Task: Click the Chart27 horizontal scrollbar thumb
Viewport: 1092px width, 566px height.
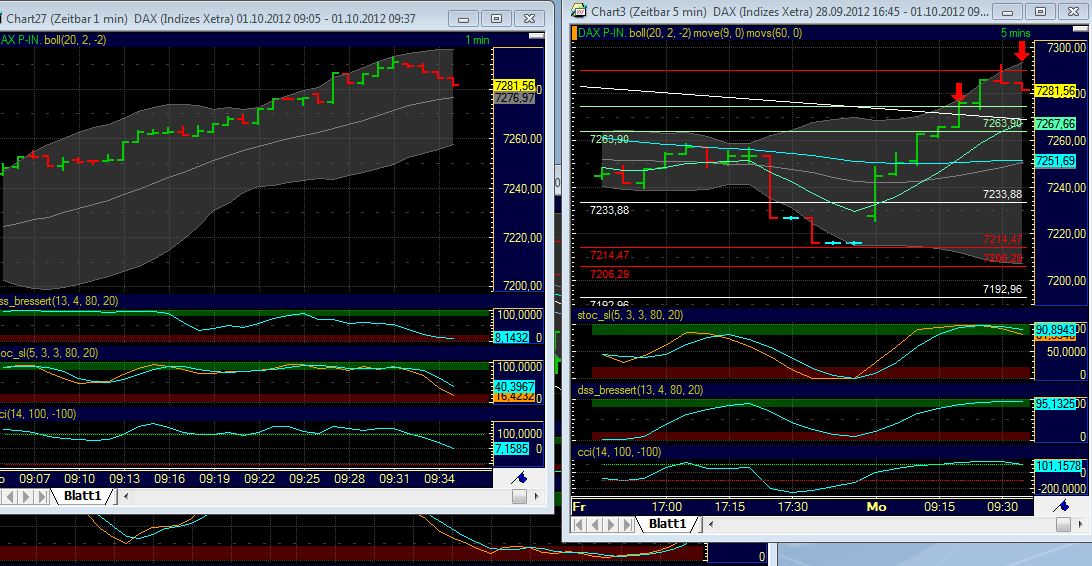Action: pyautogui.click(x=520, y=496)
